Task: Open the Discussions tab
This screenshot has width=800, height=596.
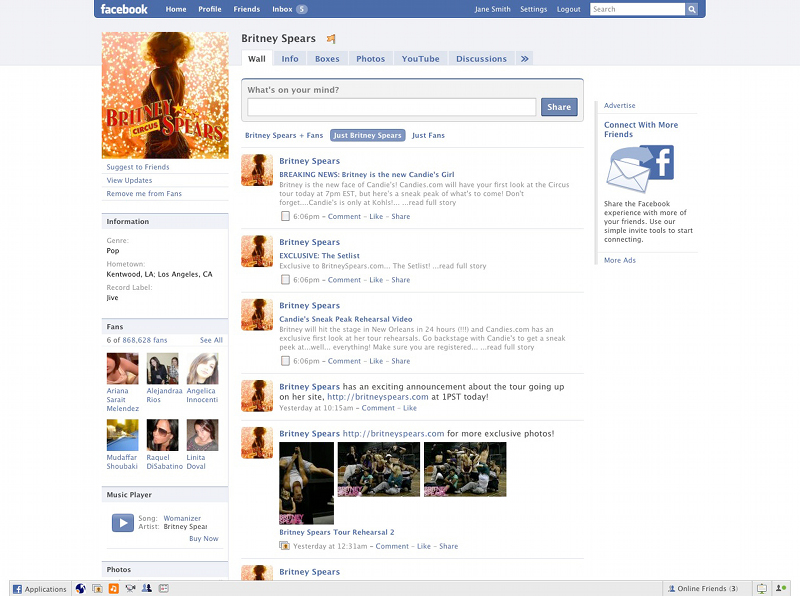Action: (481, 59)
